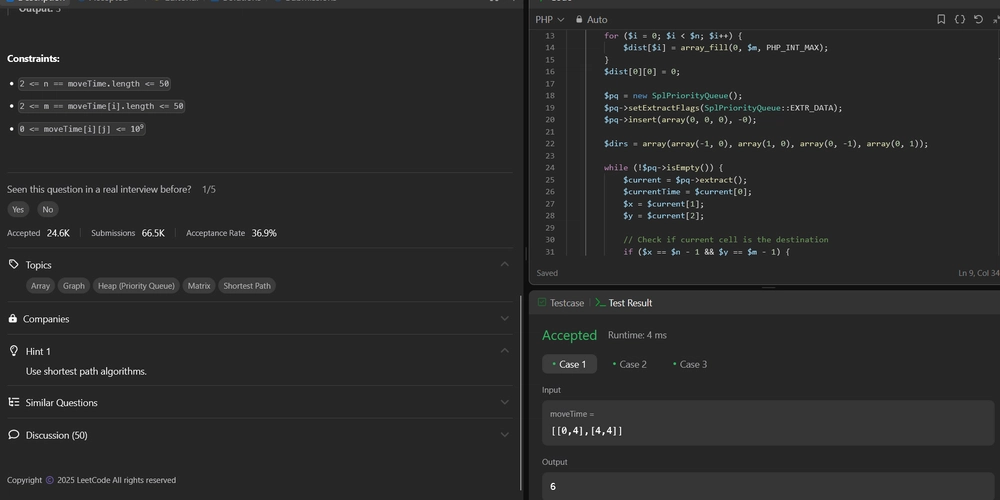Click the Copyright 2025 LeetCode footer text

[91, 480]
